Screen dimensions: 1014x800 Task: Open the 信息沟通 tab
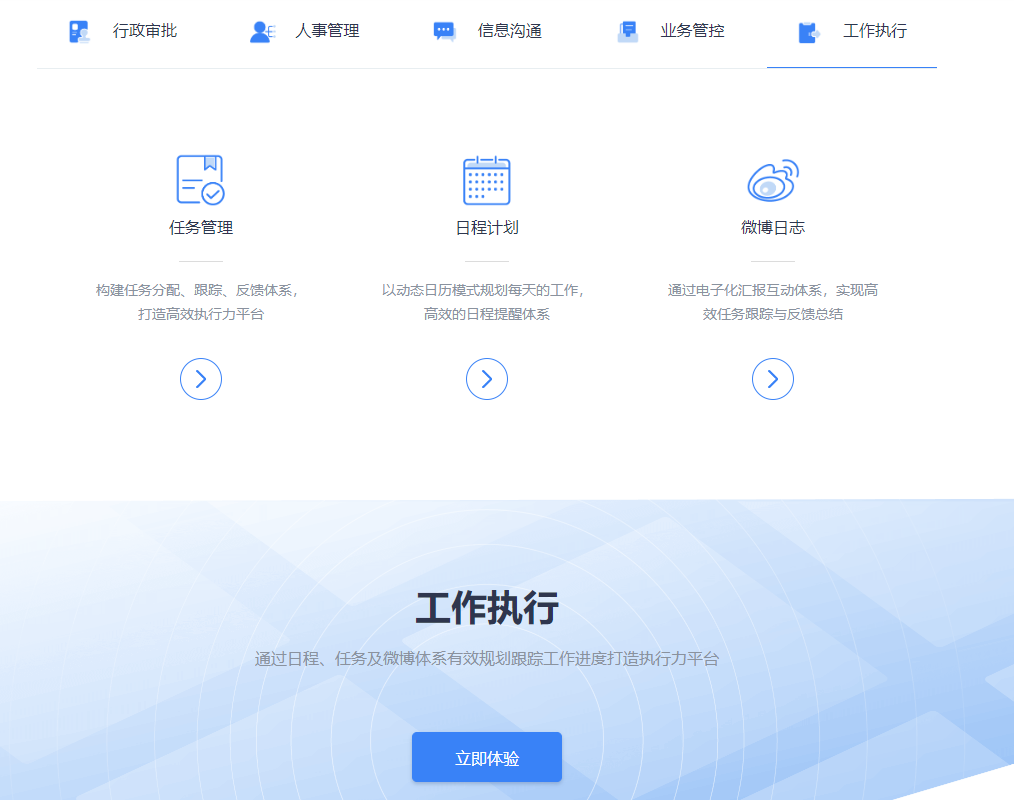(508, 30)
